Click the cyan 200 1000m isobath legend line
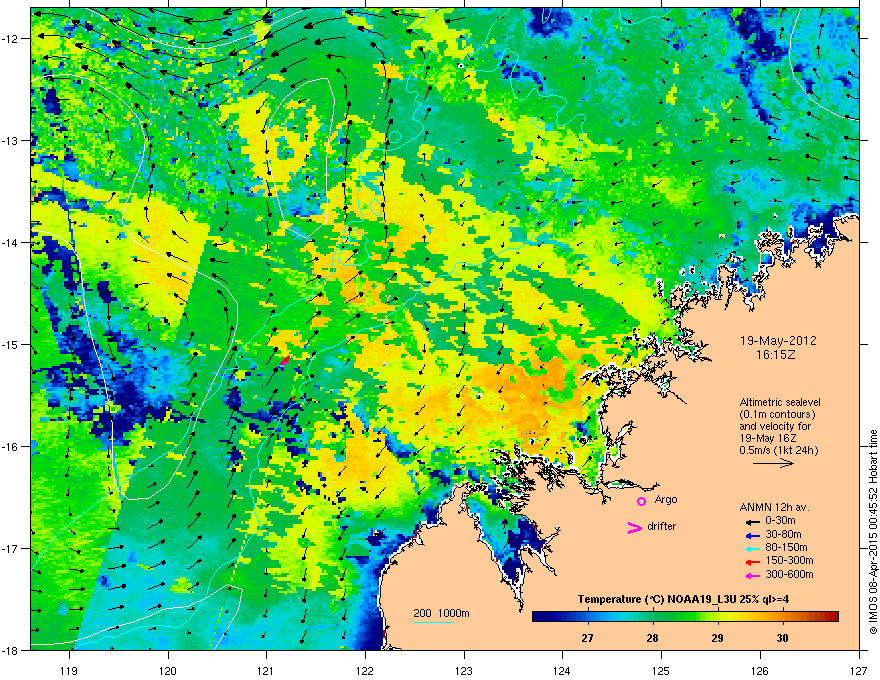This screenshot has height=680, width=880. coord(433,622)
